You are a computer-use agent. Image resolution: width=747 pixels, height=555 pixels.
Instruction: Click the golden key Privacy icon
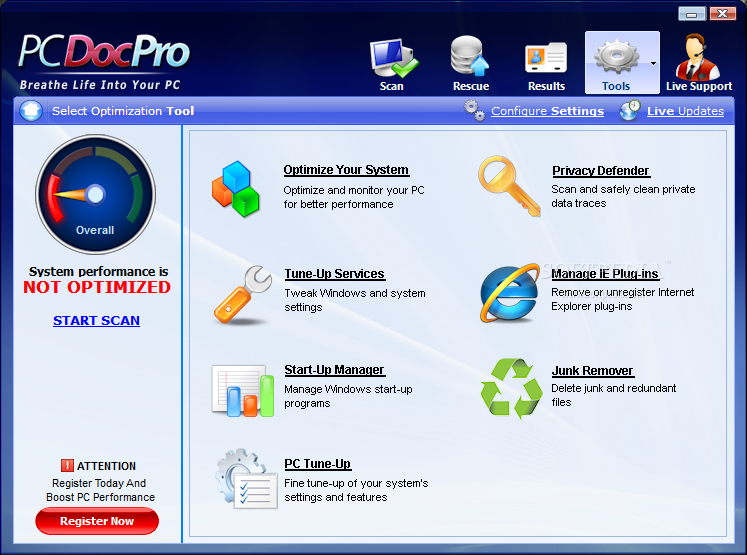point(509,186)
